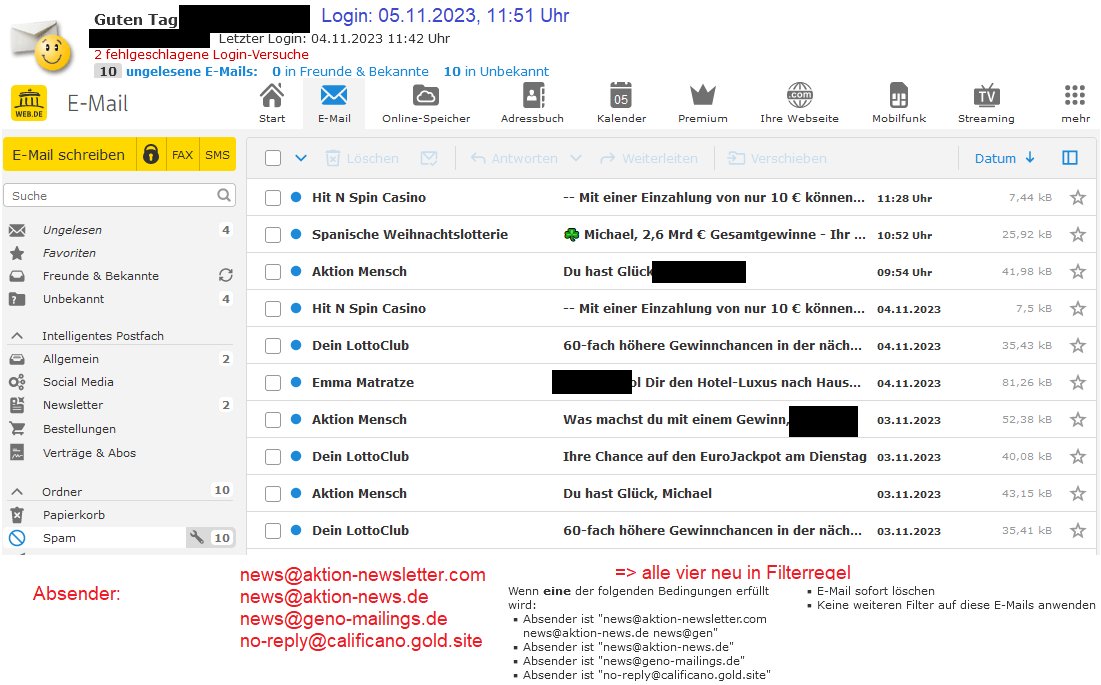Star the Dein LottoClub EuroJackpot email
Image resolution: width=1101 pixels, height=685 pixels.
click(1077, 456)
